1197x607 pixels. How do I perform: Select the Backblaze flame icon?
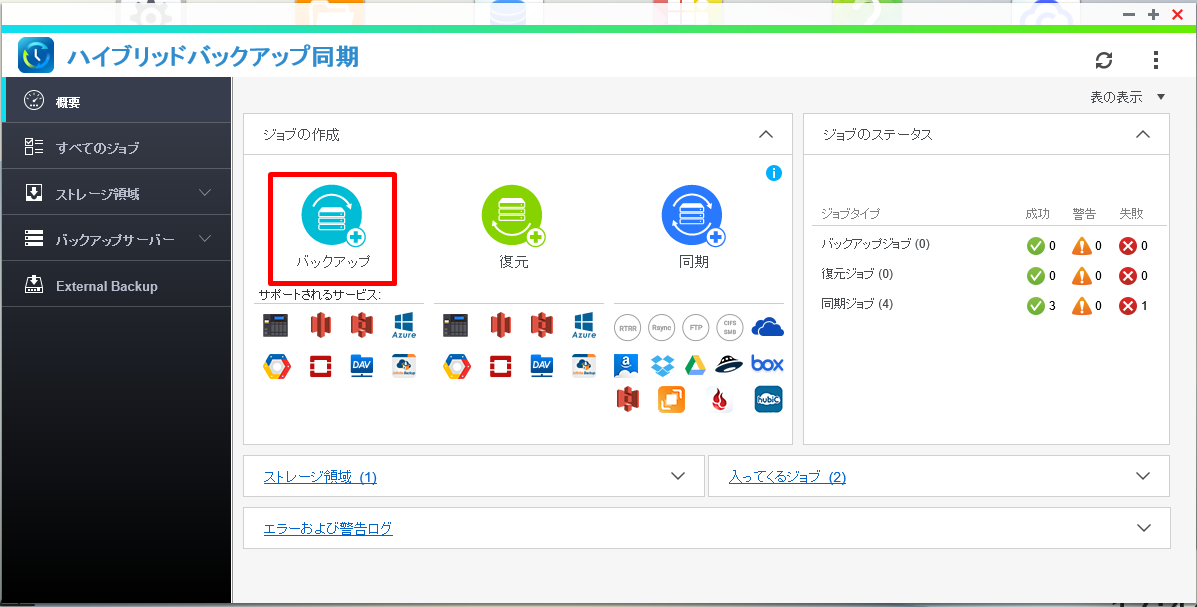pos(720,400)
